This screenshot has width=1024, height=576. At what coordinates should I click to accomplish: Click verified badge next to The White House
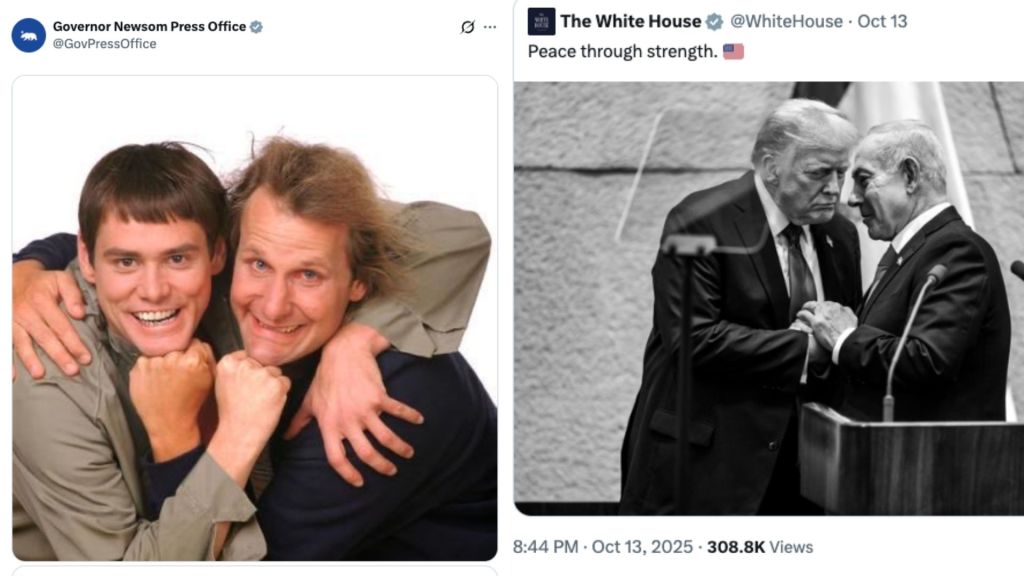point(714,21)
